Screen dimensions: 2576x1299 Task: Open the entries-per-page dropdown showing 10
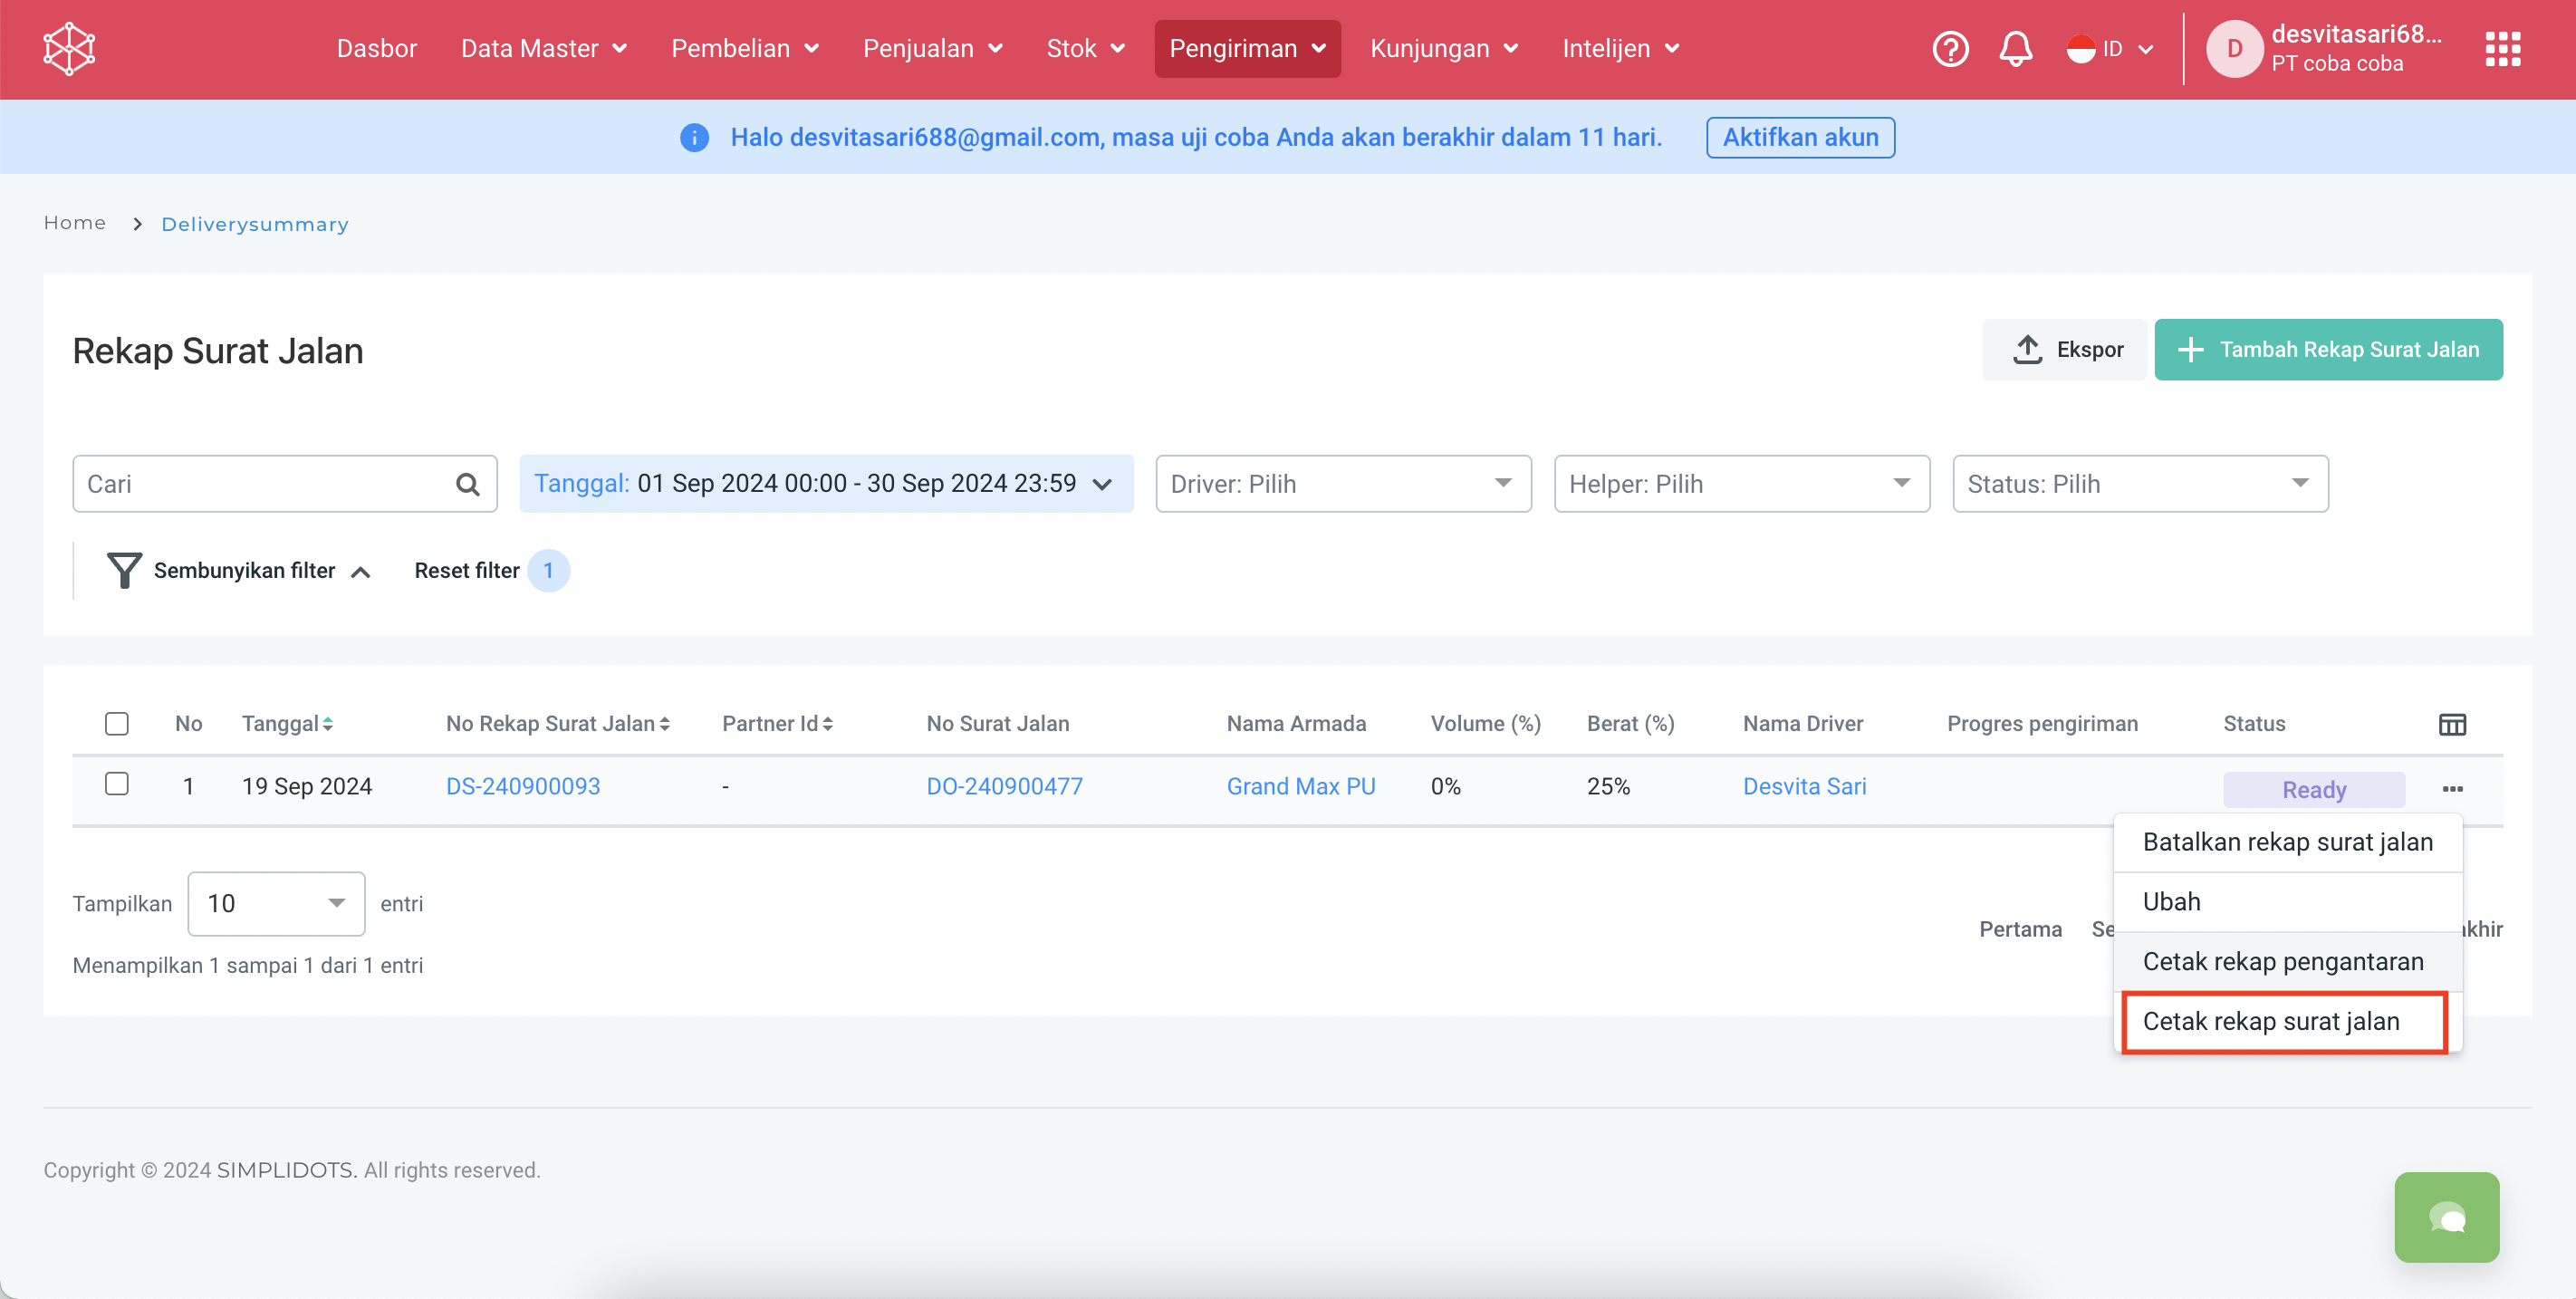[x=276, y=904]
